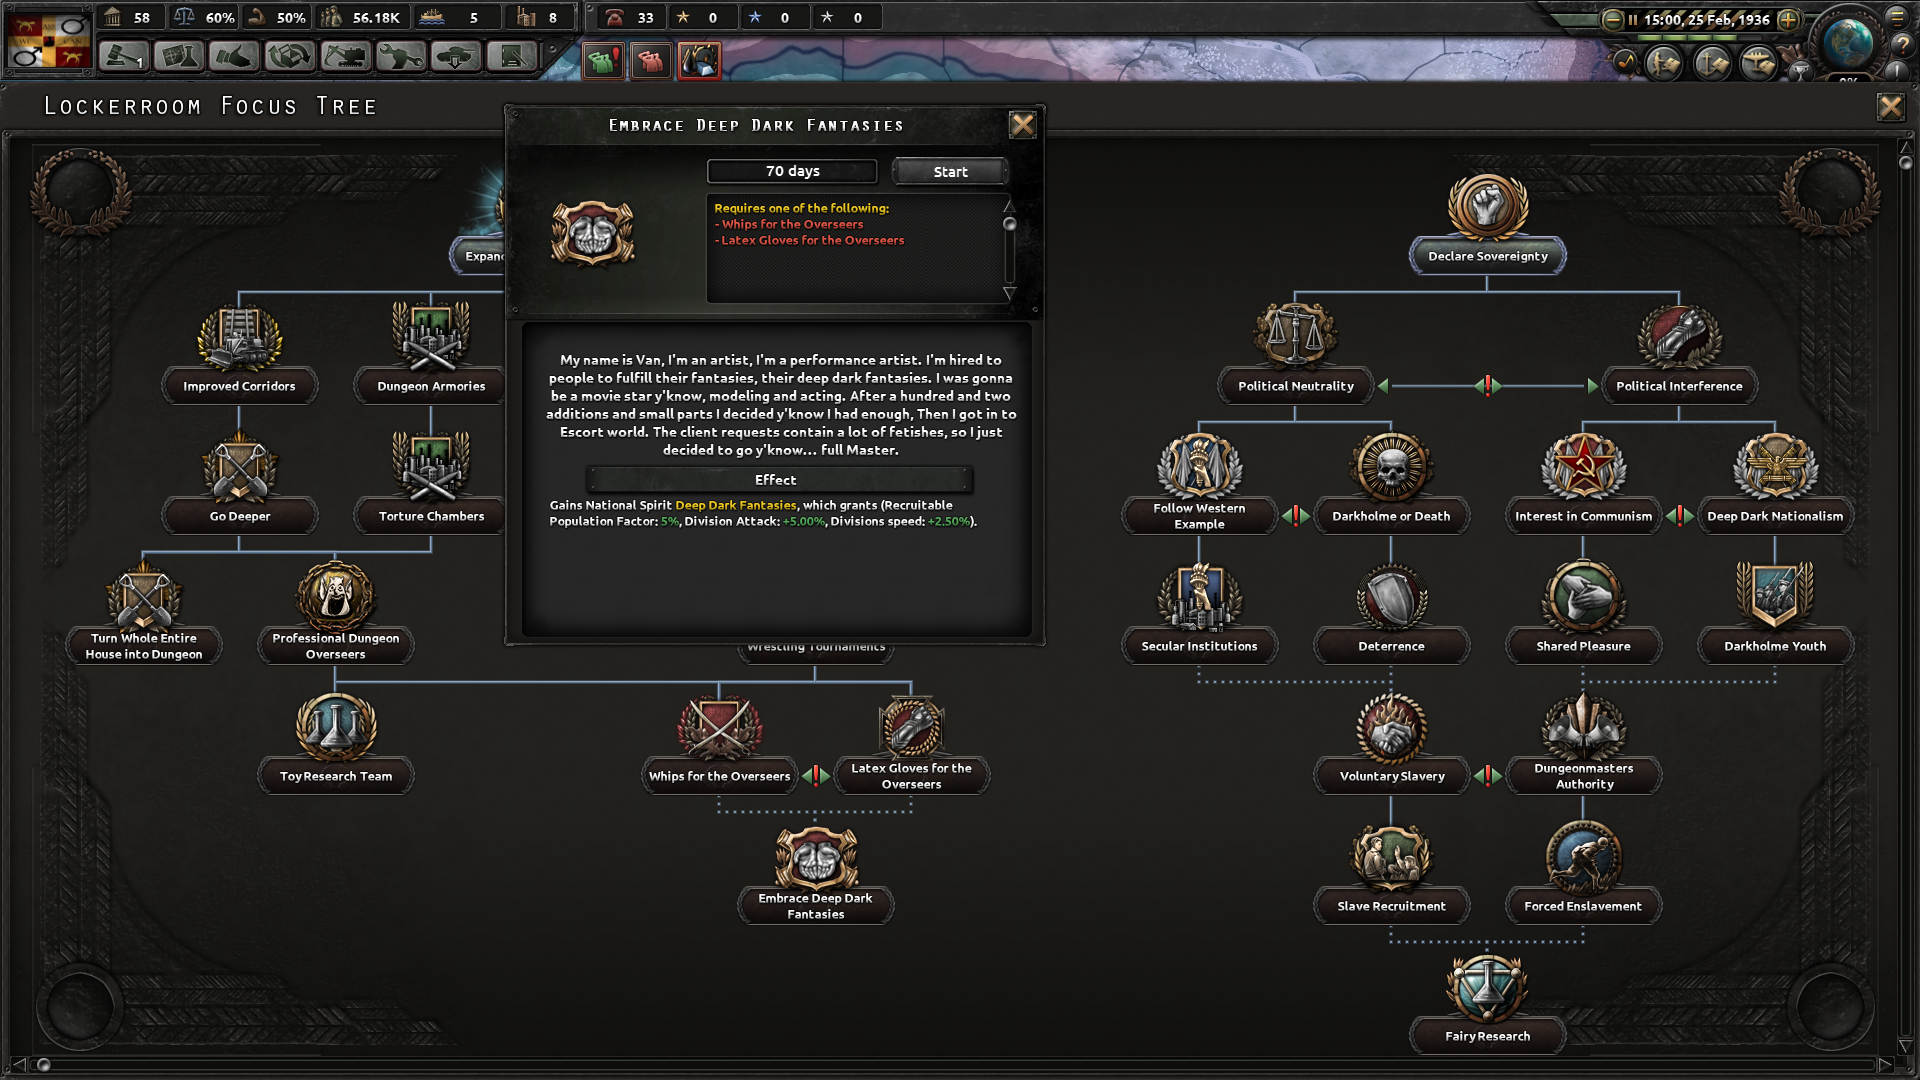Select the Toy Research Team flask icon

pyautogui.click(x=336, y=726)
